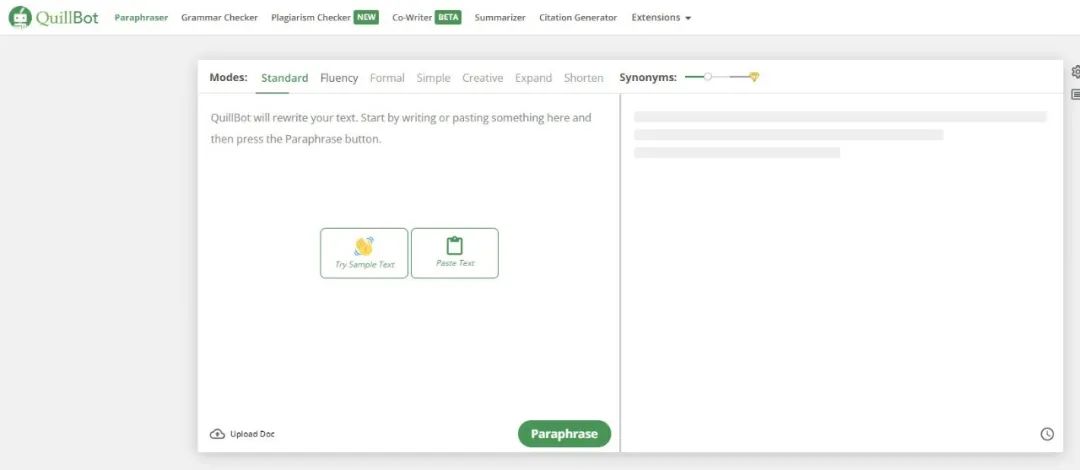
Task: Click the Paste Text clipboard icon
Action: tap(455, 245)
